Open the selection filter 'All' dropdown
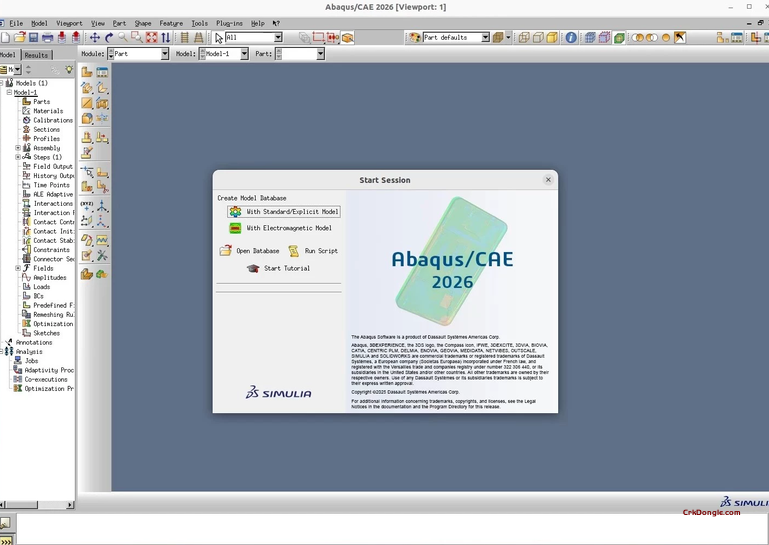Viewport: 769px width, 545px height. click(x=278, y=37)
